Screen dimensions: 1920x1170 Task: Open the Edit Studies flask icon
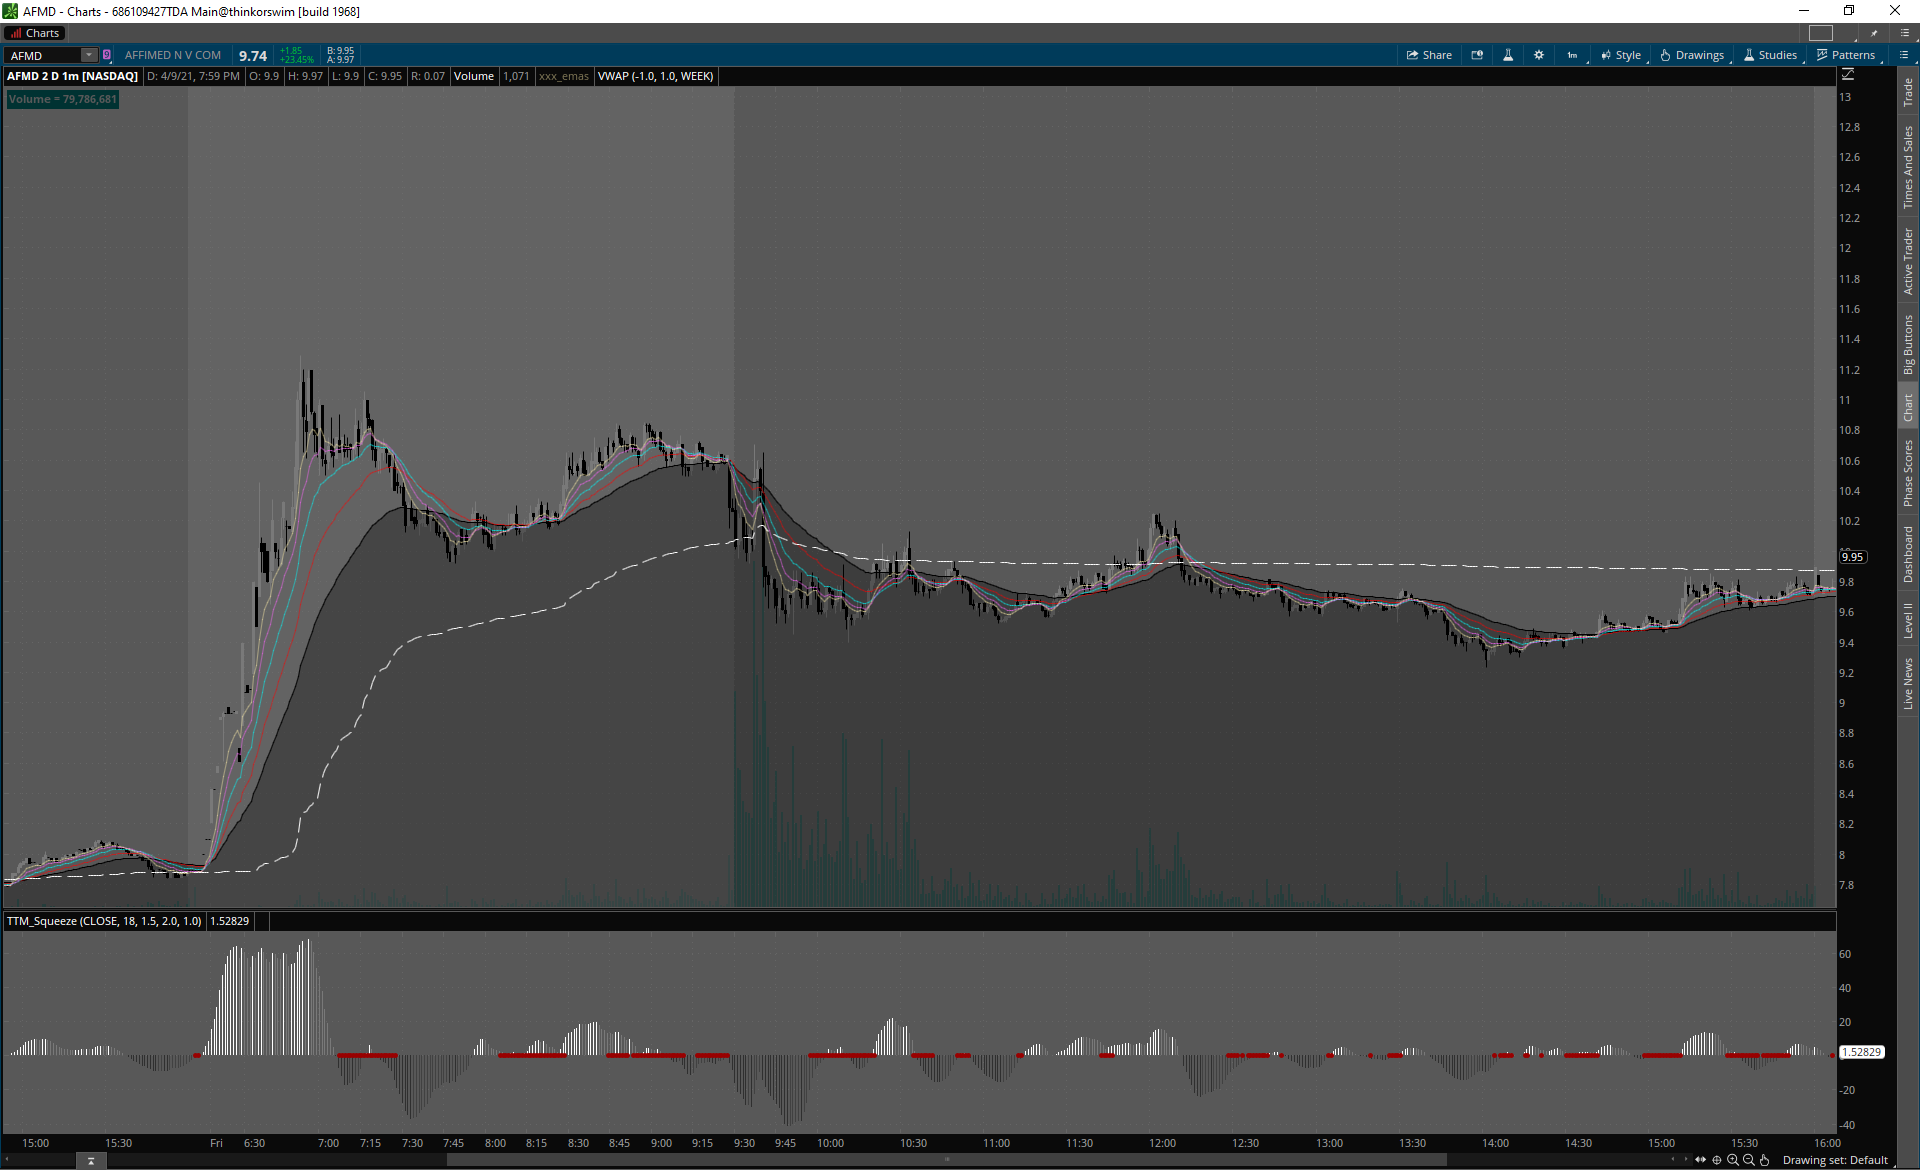(1508, 55)
